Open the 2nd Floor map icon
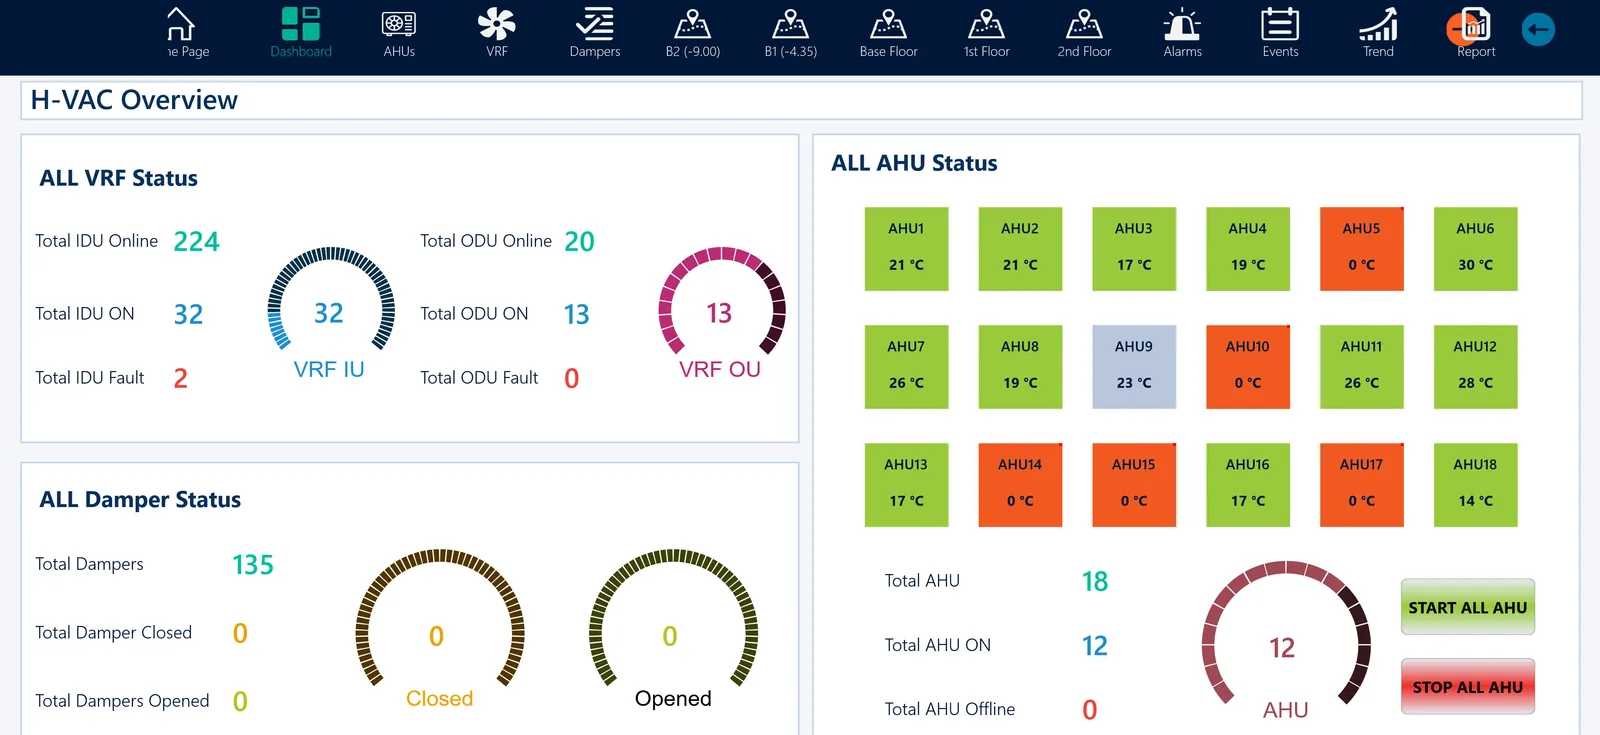 click(x=1085, y=24)
